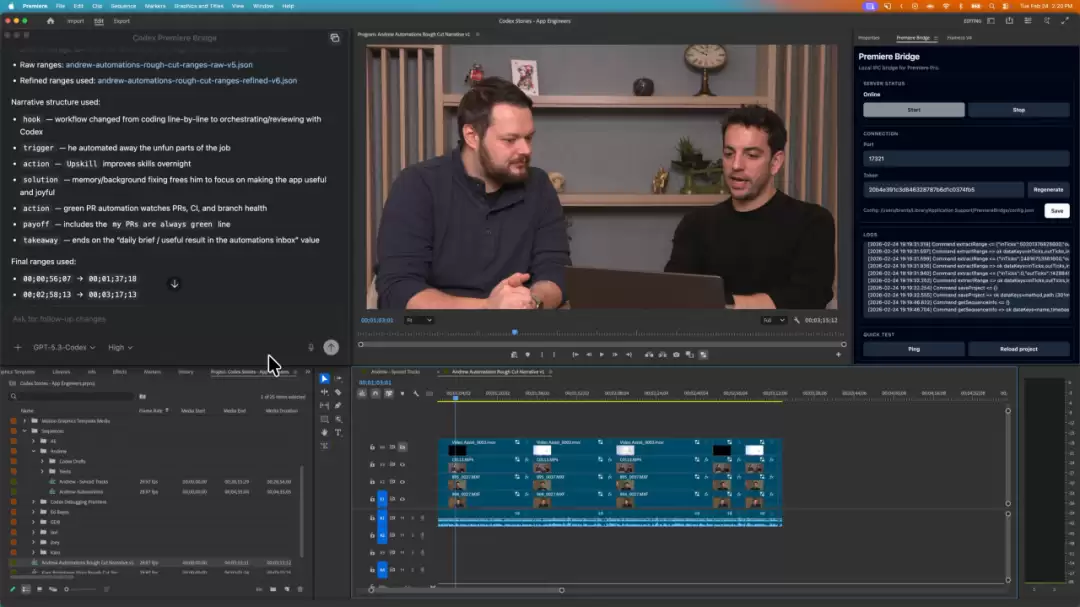
Task: Toggle eye visibility on V2 track
Action: coord(402,482)
